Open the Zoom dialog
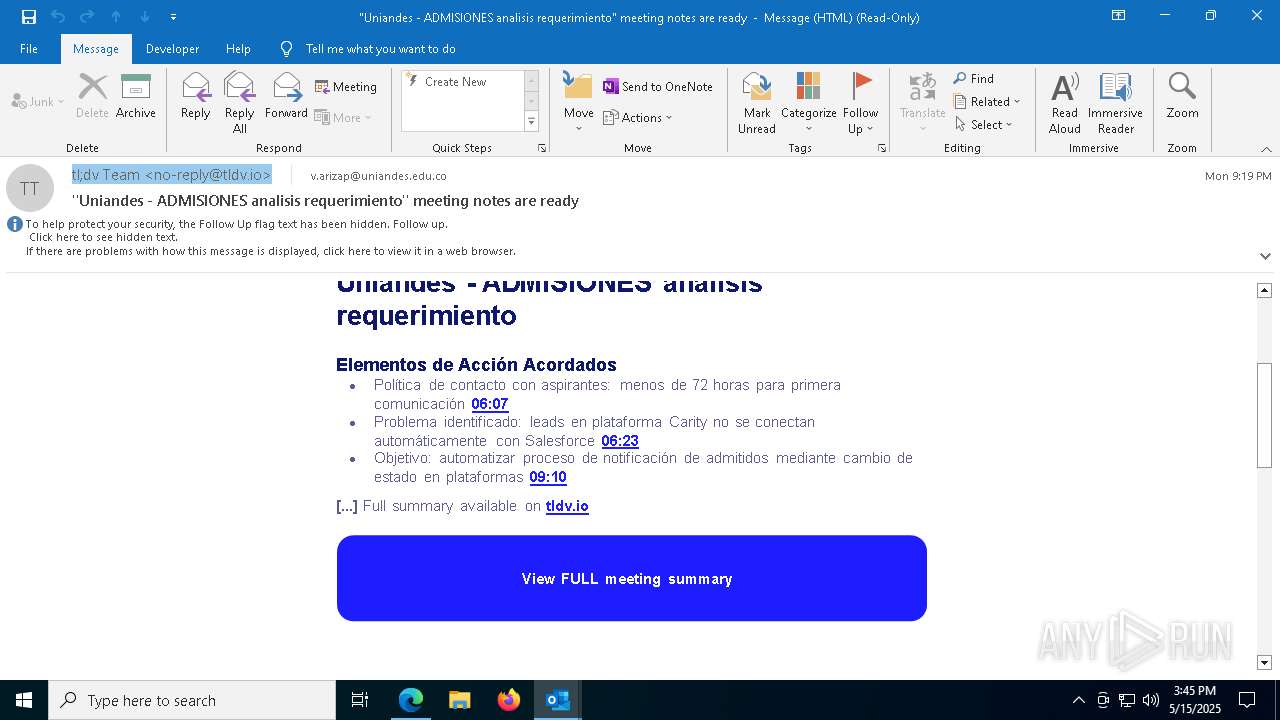The image size is (1280, 720). pyautogui.click(x=1182, y=97)
